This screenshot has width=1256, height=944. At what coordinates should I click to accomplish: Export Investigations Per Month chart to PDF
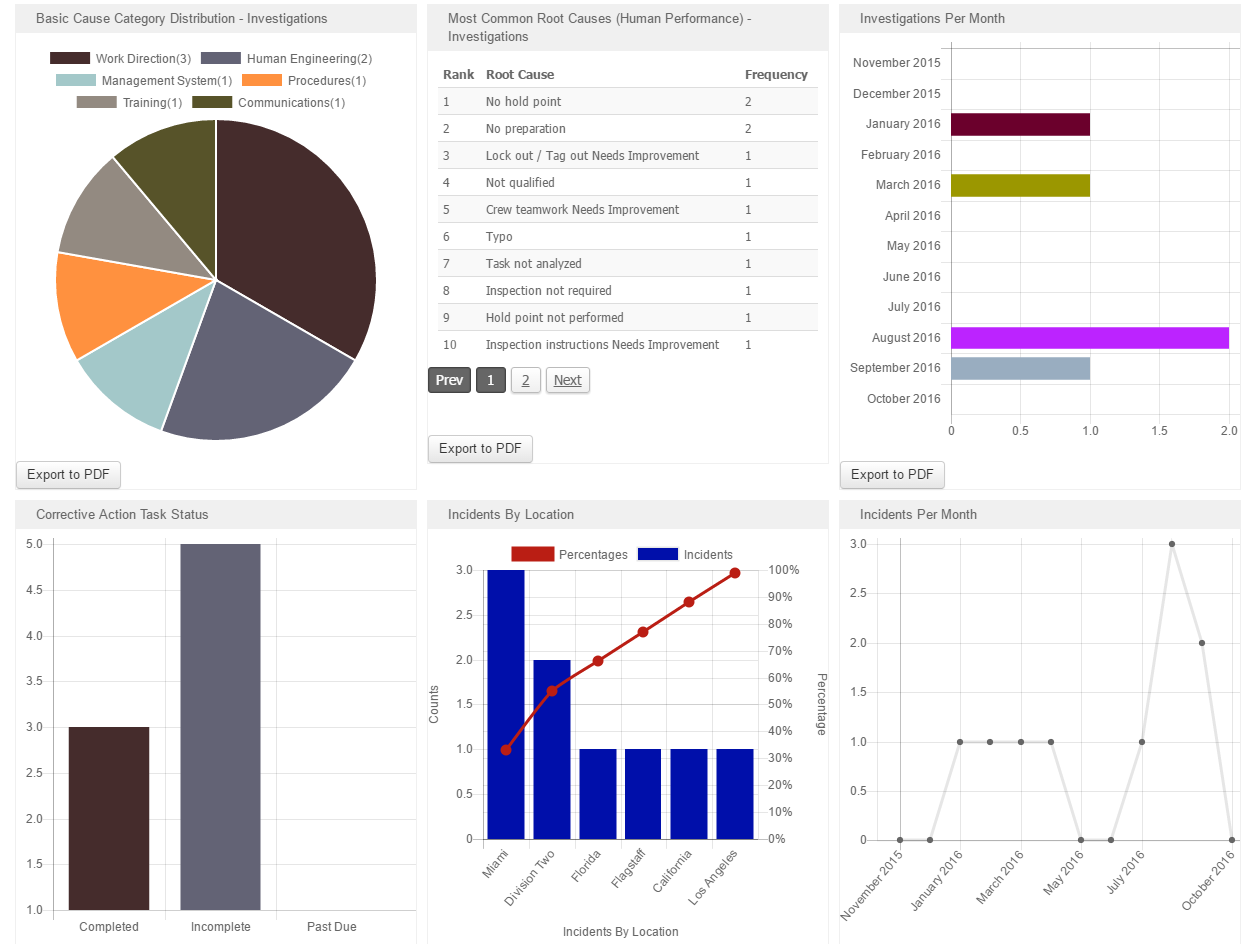click(892, 475)
